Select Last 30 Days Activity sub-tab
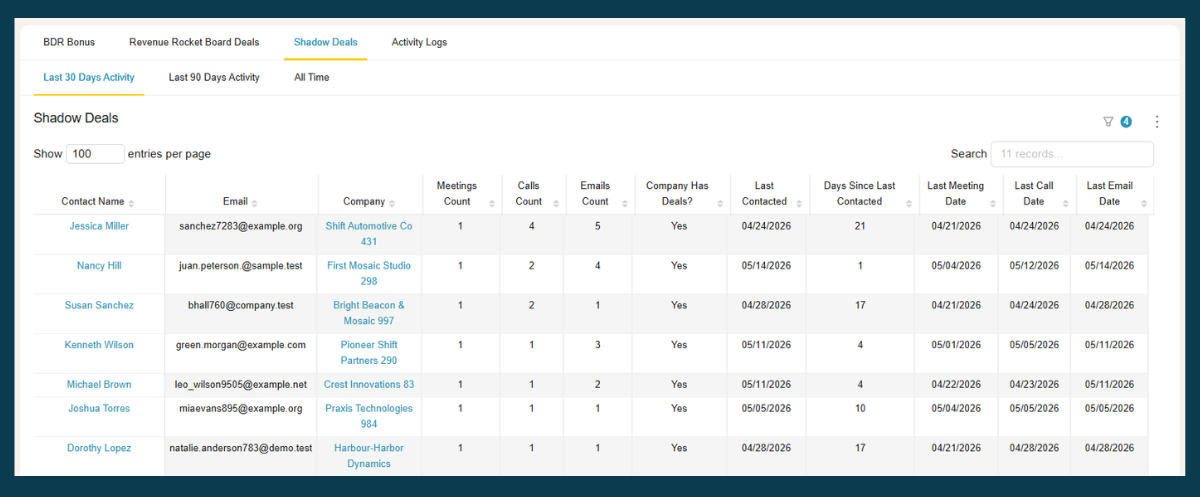1200x497 pixels. coord(89,77)
